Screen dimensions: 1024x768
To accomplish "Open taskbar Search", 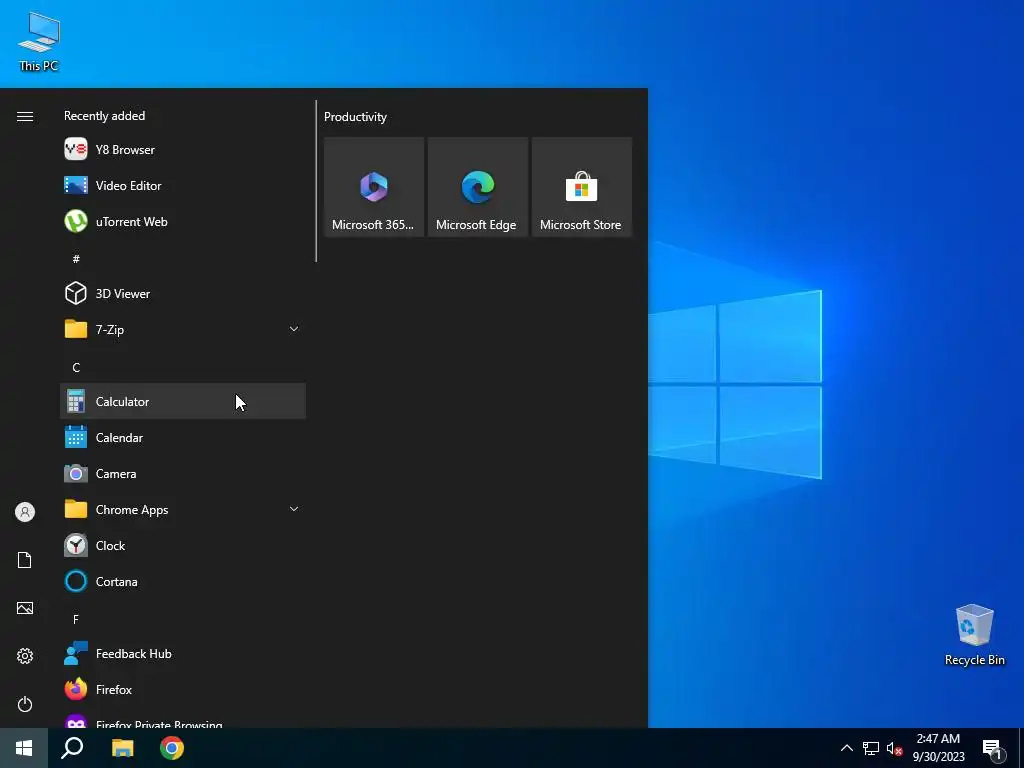I will pyautogui.click(x=72, y=748).
